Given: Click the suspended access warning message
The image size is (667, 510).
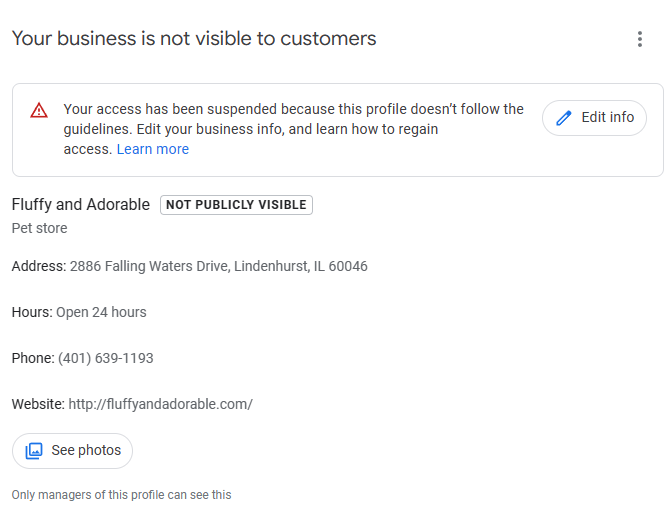Looking at the screenshot, I should 294,129.
